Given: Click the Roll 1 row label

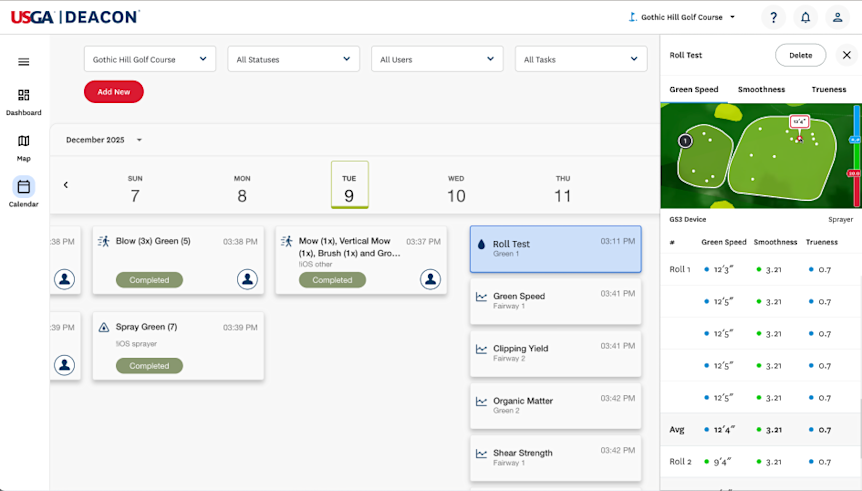Looking at the screenshot, I should [679, 269].
